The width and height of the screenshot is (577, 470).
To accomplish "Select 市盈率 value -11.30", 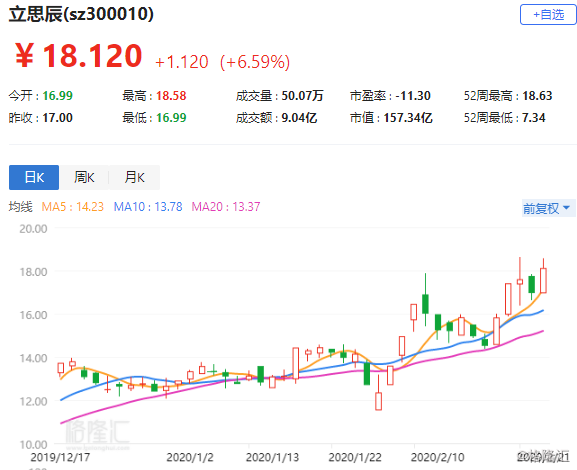I will click(413, 96).
